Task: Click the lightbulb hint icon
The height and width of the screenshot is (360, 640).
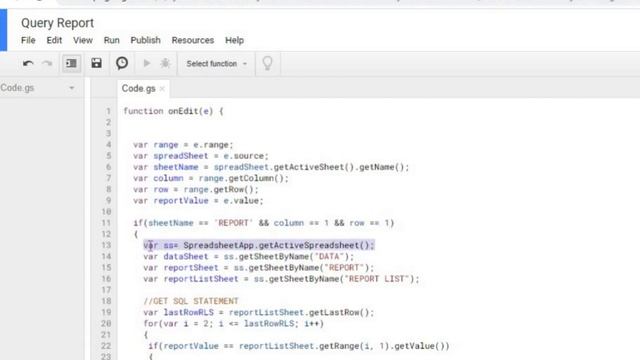Action: pyautogui.click(x=267, y=63)
